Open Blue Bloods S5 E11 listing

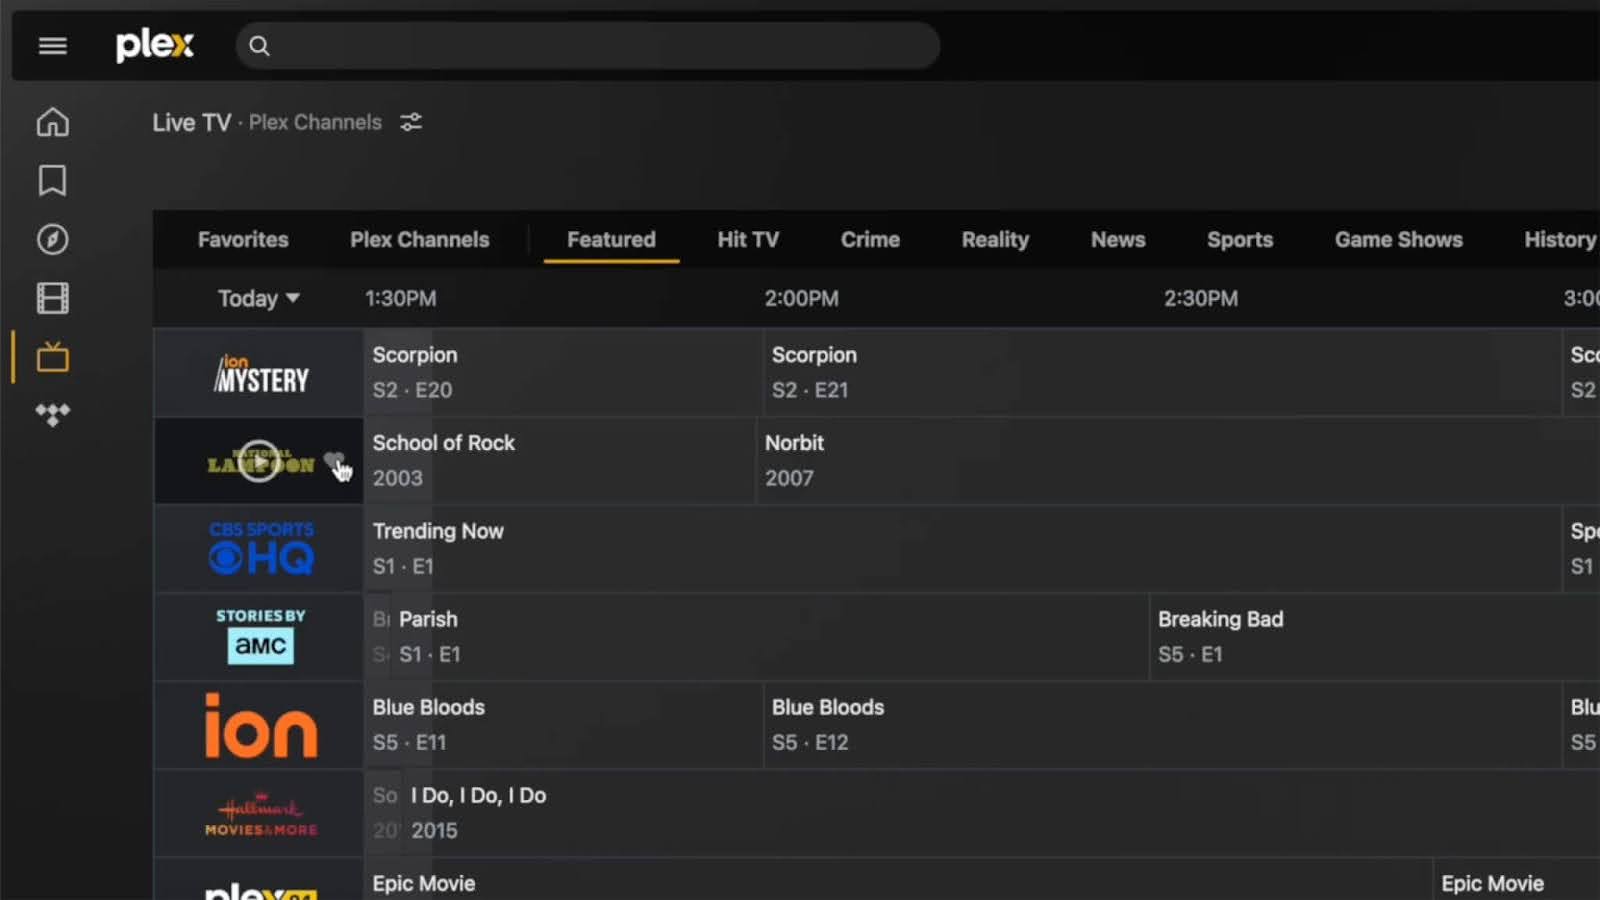[x=562, y=725]
